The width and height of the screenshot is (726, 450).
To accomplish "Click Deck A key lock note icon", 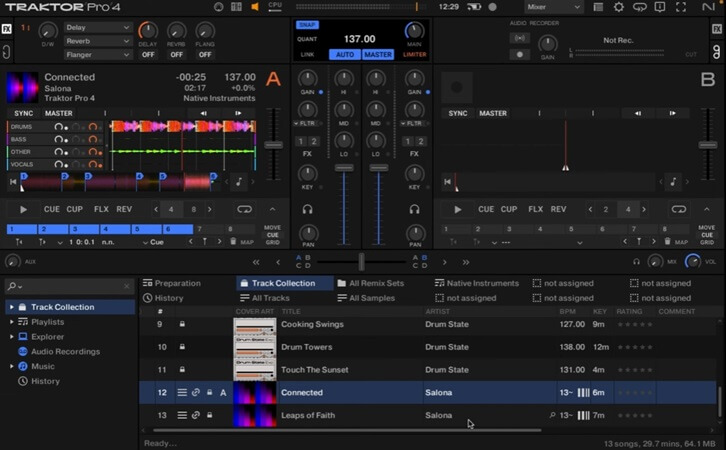I will [239, 182].
